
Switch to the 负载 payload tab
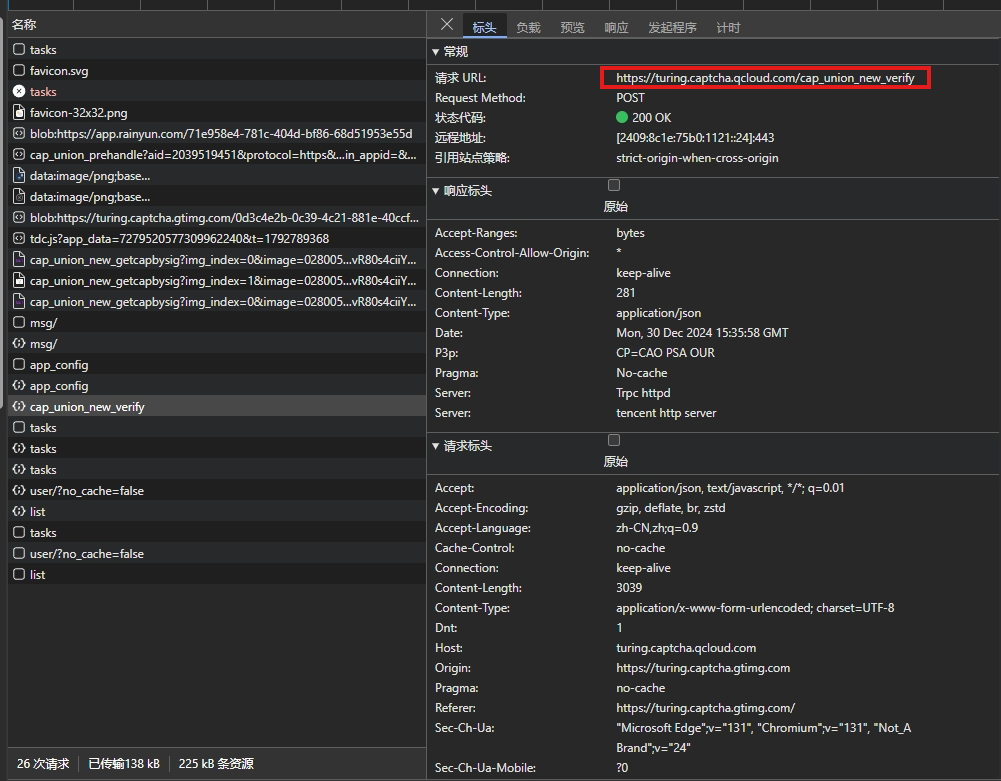click(x=528, y=28)
